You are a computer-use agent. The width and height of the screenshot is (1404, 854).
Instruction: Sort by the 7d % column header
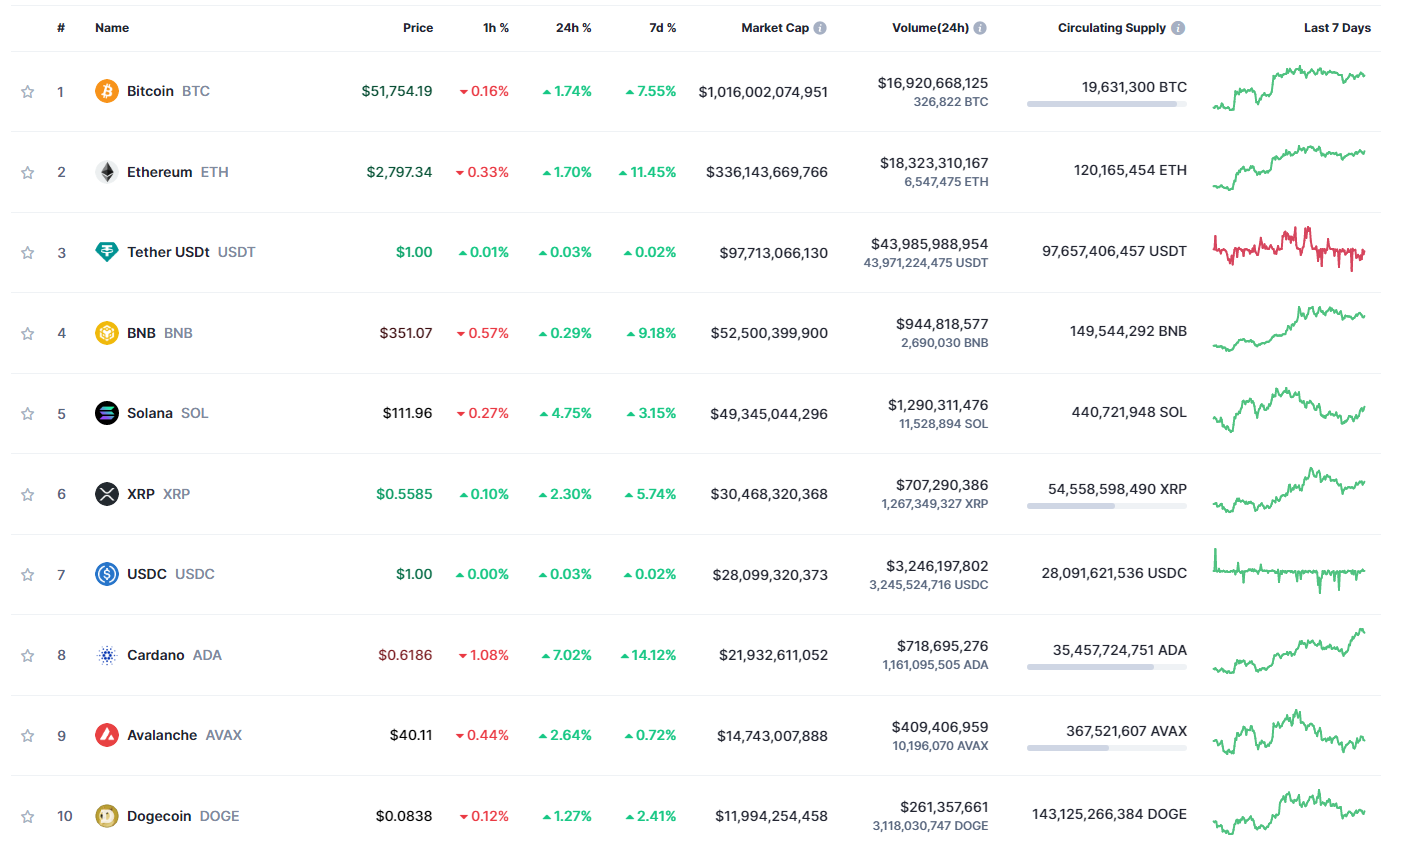point(662,28)
